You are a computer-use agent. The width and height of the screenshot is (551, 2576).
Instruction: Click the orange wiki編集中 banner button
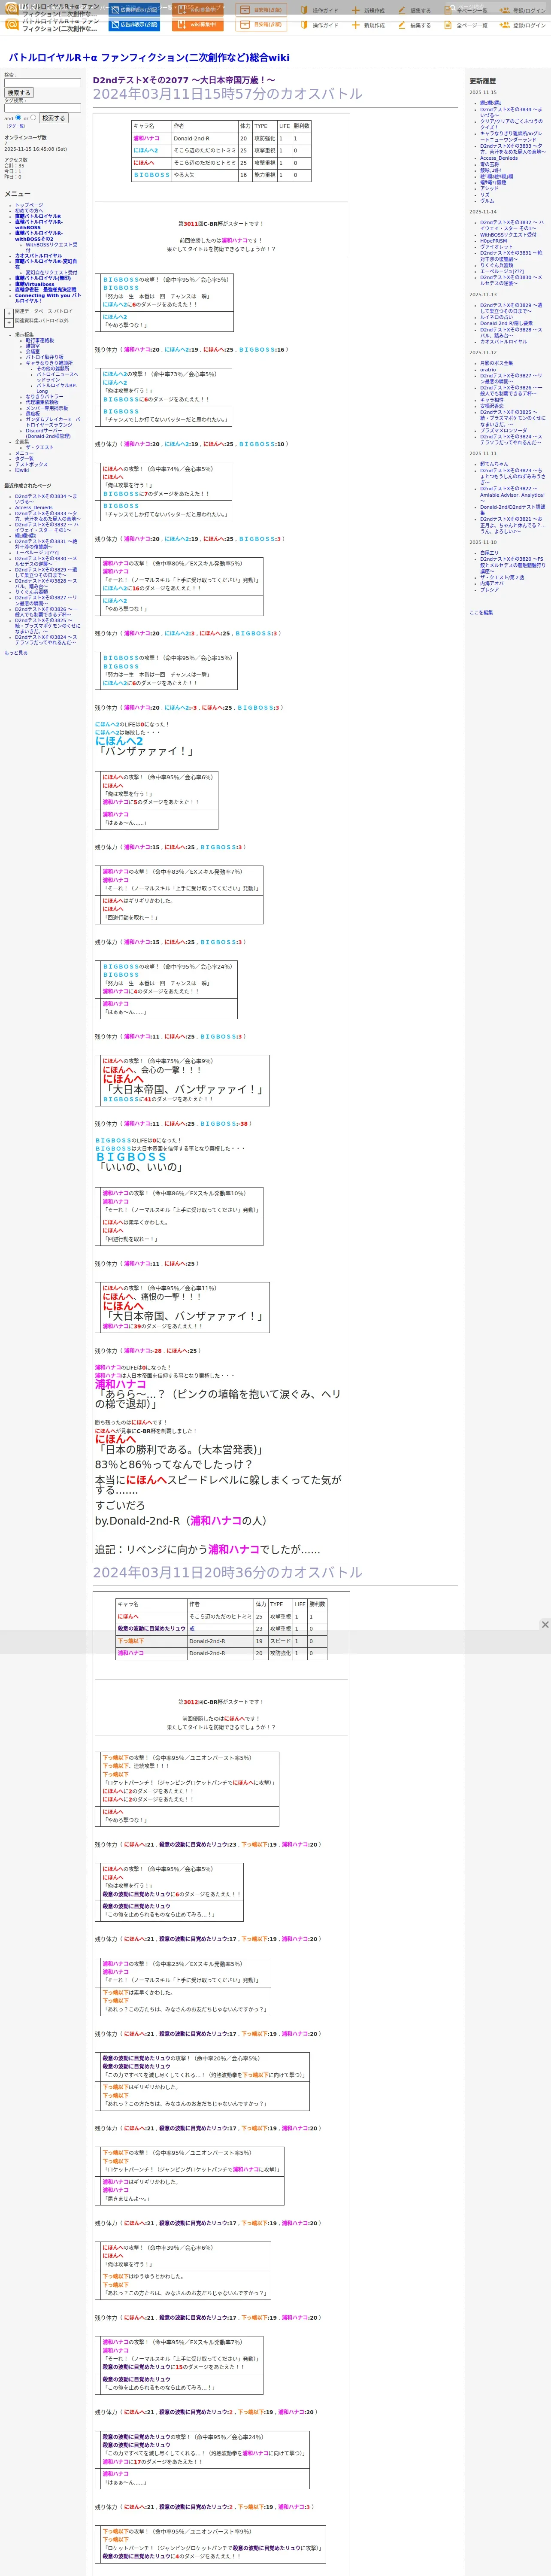(198, 24)
